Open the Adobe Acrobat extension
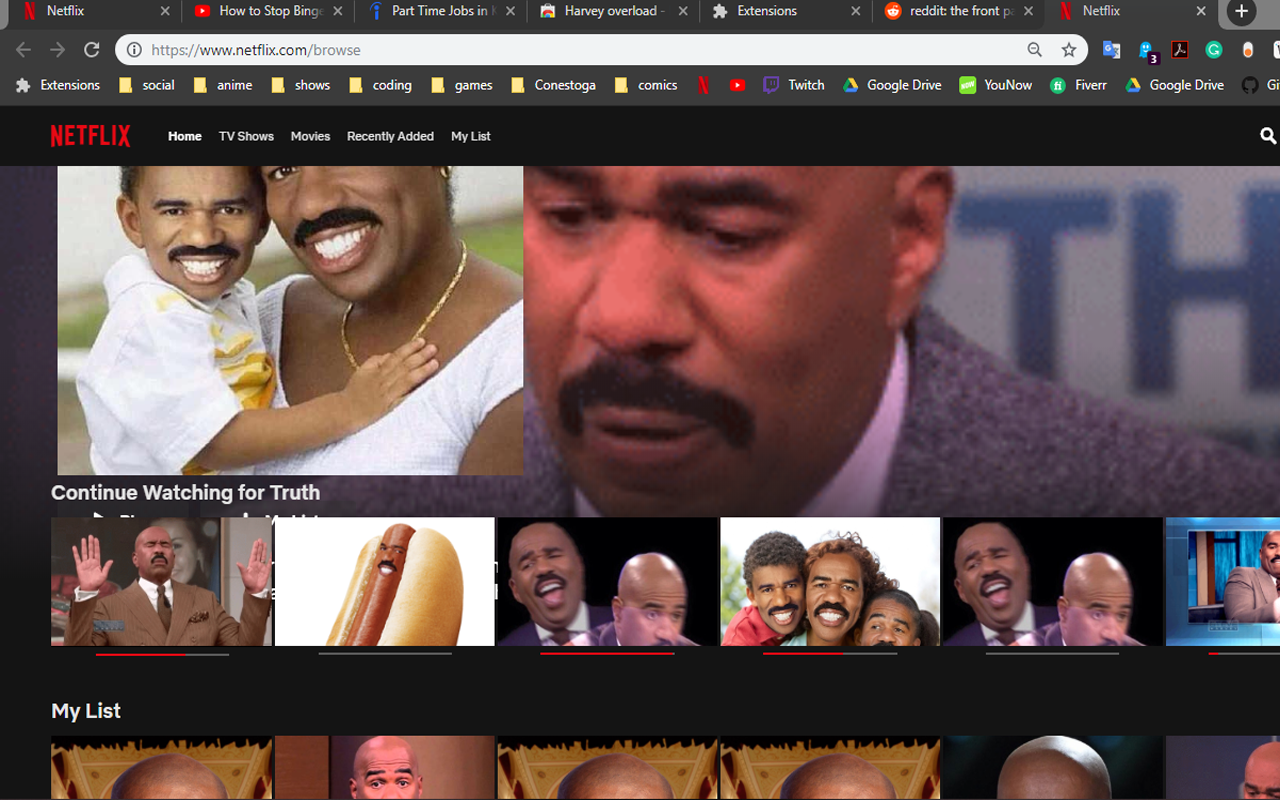 tap(1180, 49)
